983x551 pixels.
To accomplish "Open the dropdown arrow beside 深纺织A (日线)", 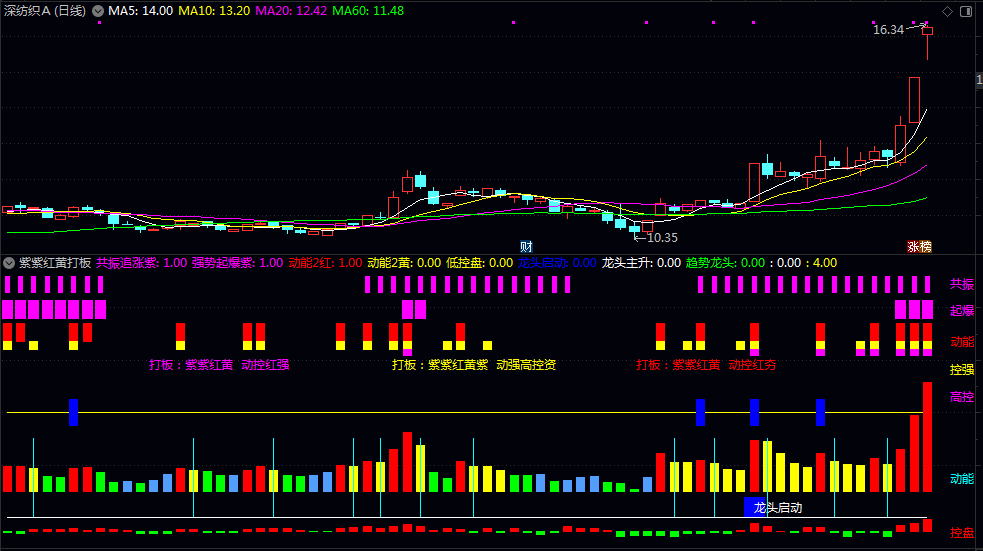I will (98, 11).
